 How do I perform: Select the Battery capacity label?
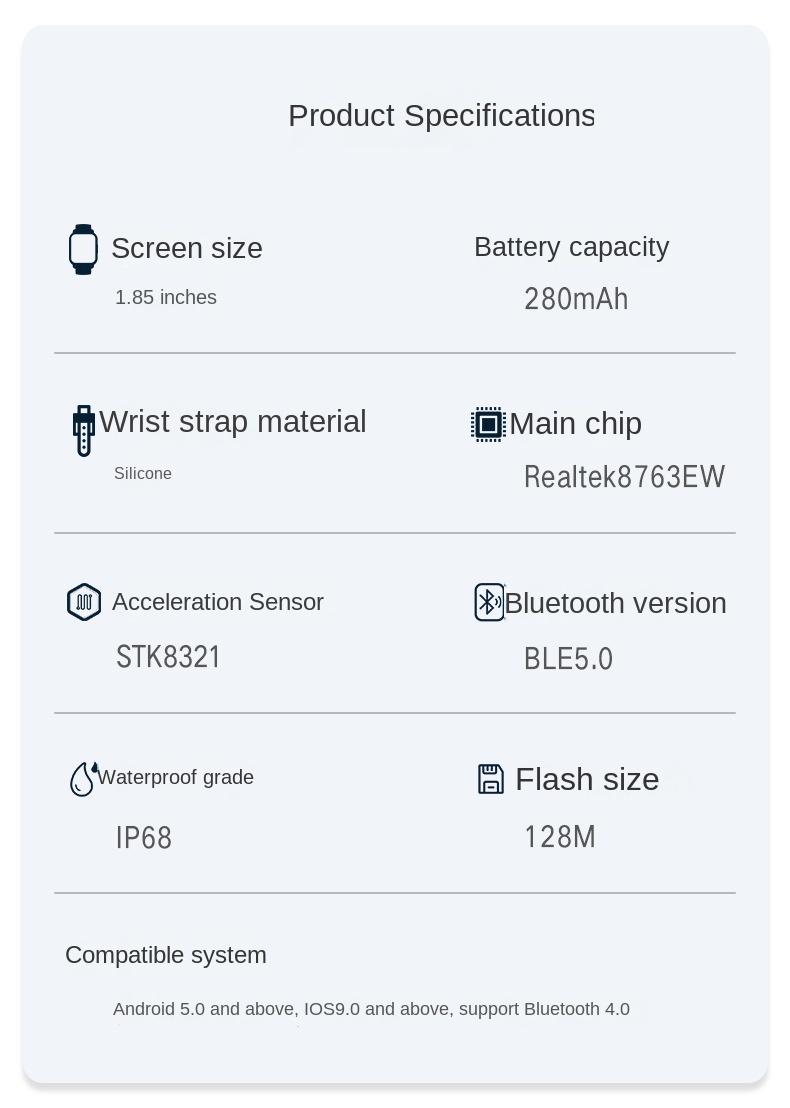pyautogui.click(x=571, y=247)
